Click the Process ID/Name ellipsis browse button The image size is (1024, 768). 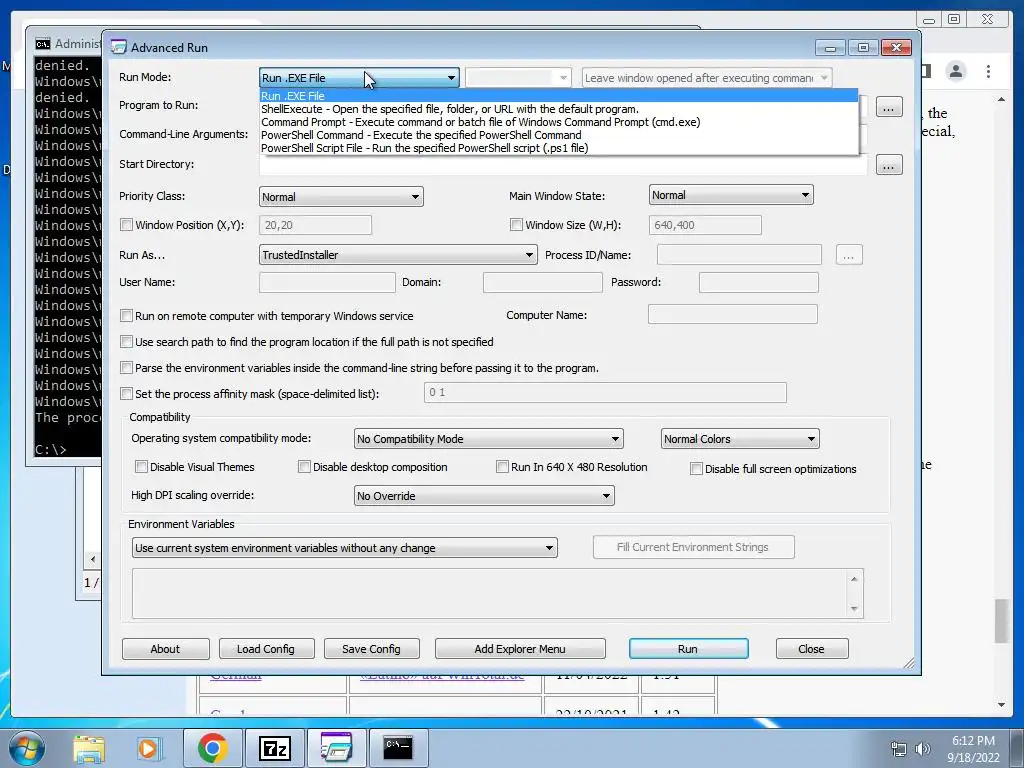coord(849,255)
